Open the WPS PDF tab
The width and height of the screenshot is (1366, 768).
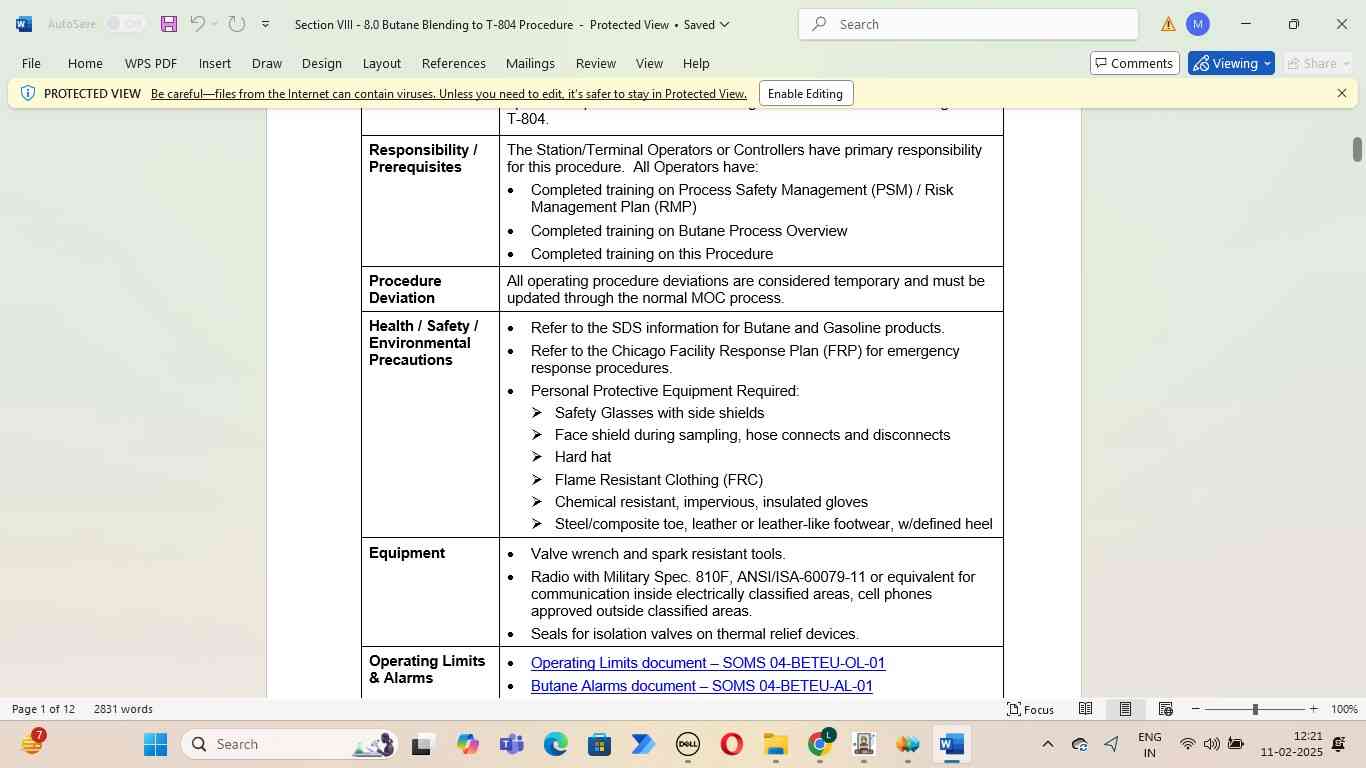pyautogui.click(x=151, y=63)
